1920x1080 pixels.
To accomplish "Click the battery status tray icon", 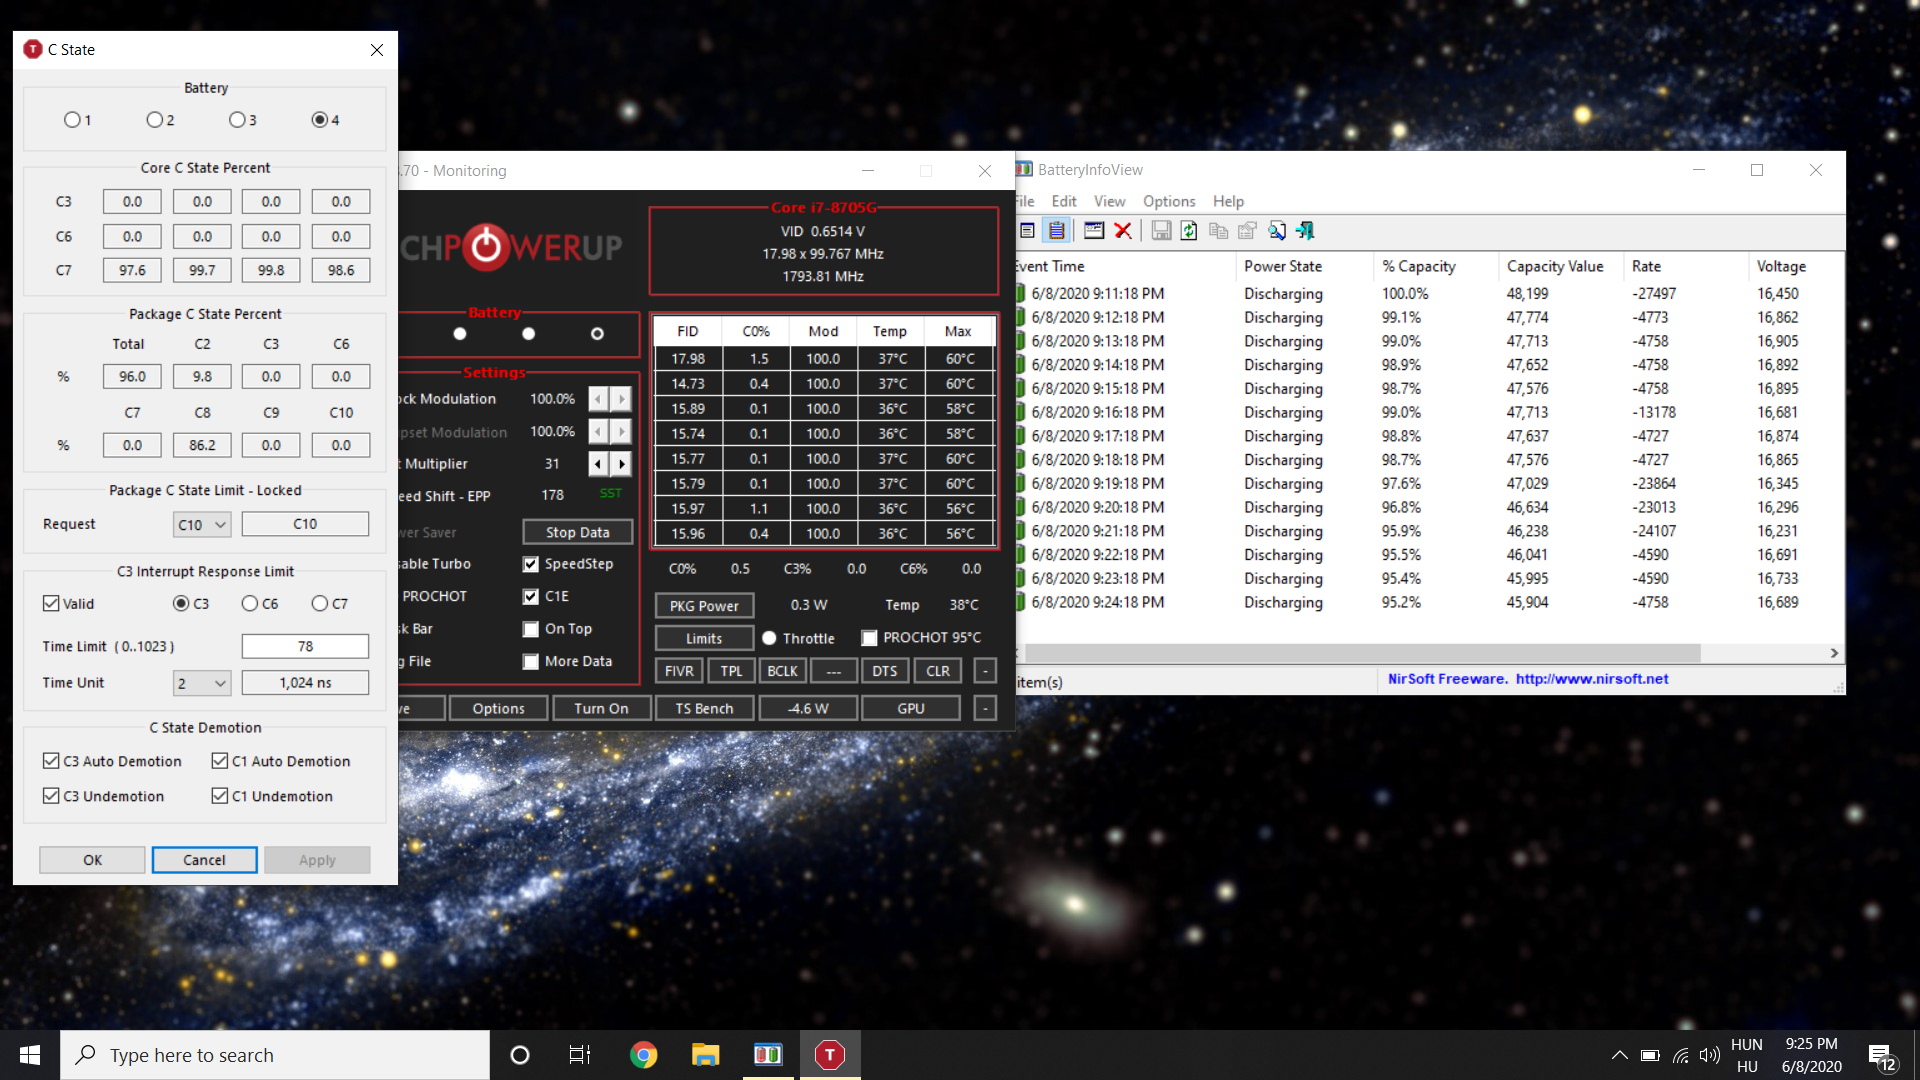I will tap(1650, 1055).
